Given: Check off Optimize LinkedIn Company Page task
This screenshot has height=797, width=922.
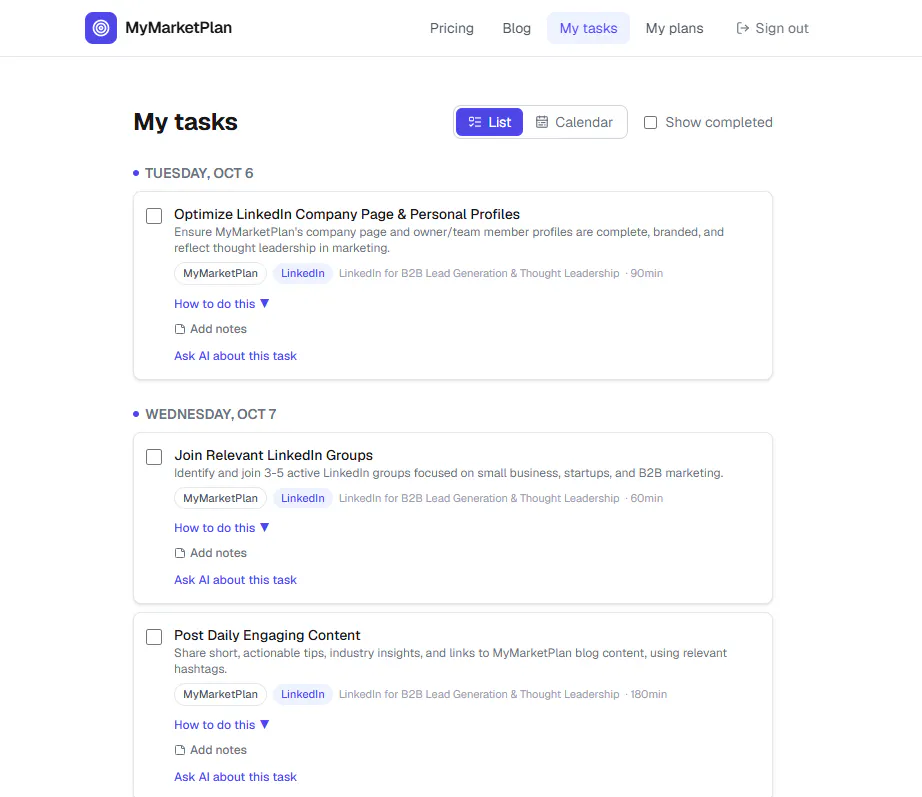Looking at the screenshot, I should (154, 216).
